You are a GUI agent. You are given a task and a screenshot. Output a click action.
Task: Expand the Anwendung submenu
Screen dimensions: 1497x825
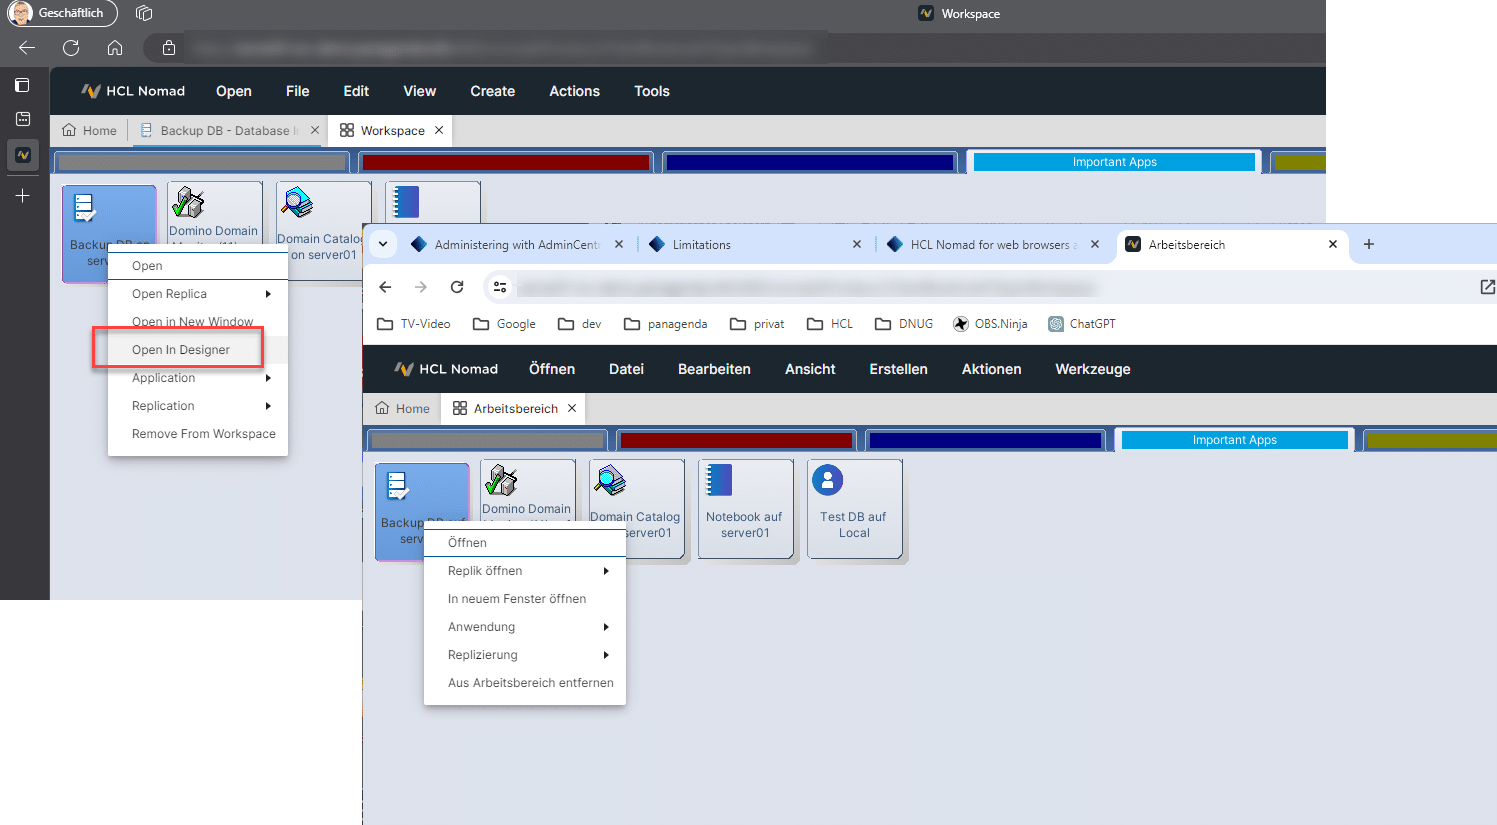(525, 627)
